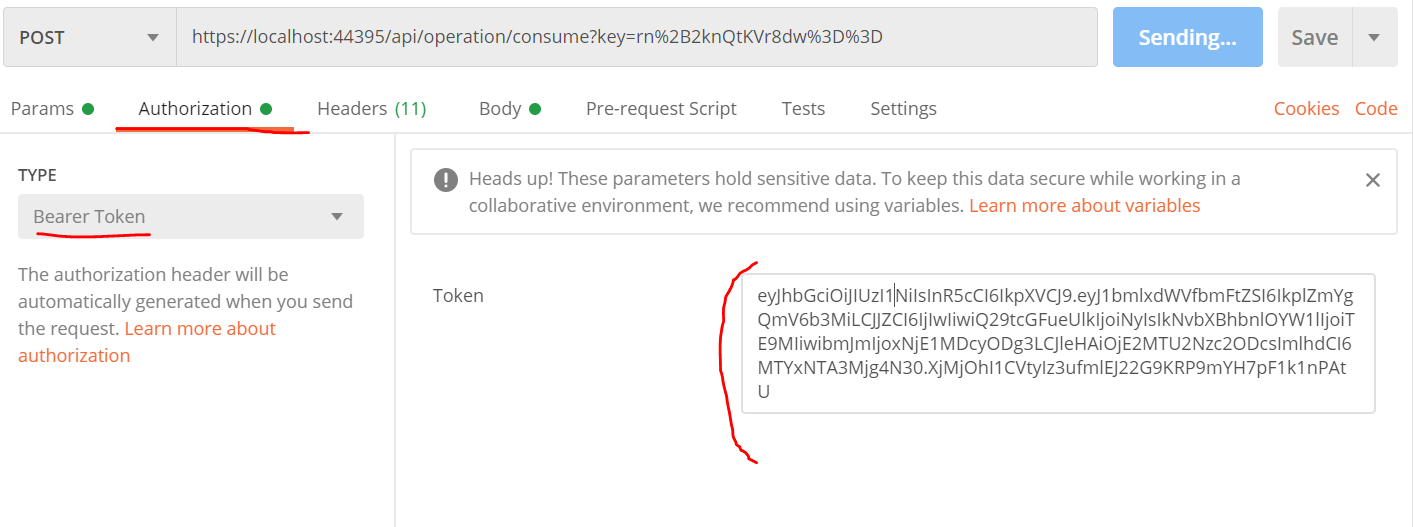This screenshot has width=1413, height=527.
Task: Click the Save button
Action: pos(1315,38)
